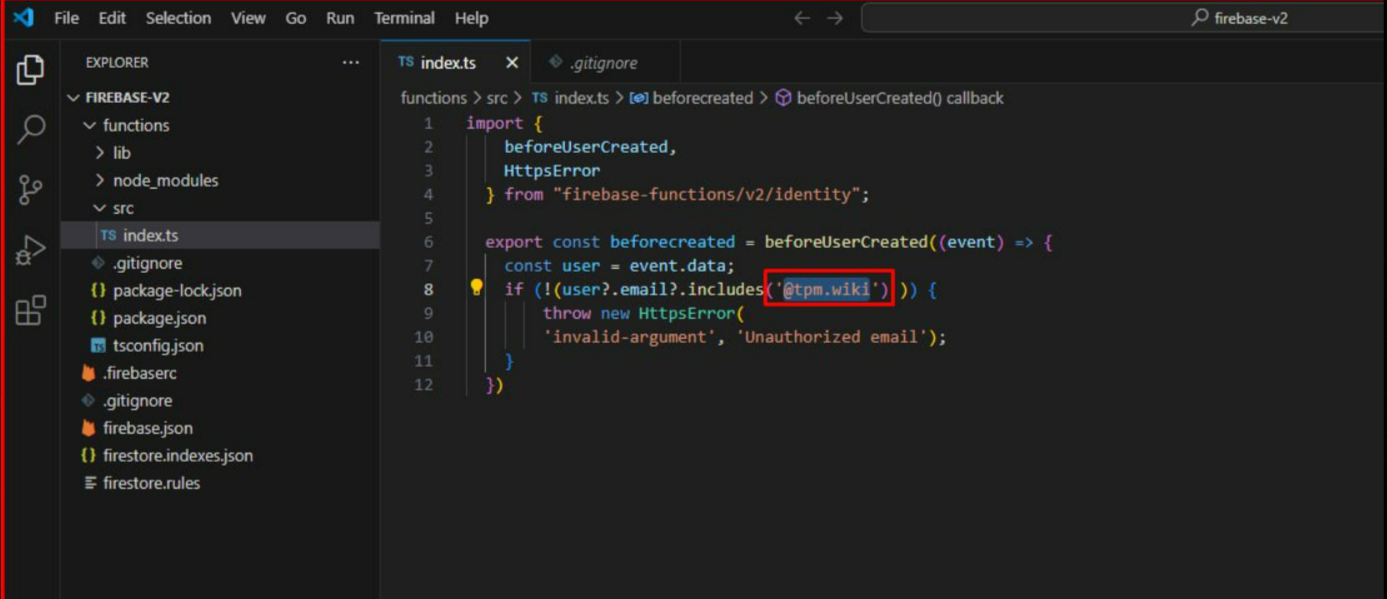The width and height of the screenshot is (1387, 599).
Task: Open the Go menu
Action: (296, 18)
